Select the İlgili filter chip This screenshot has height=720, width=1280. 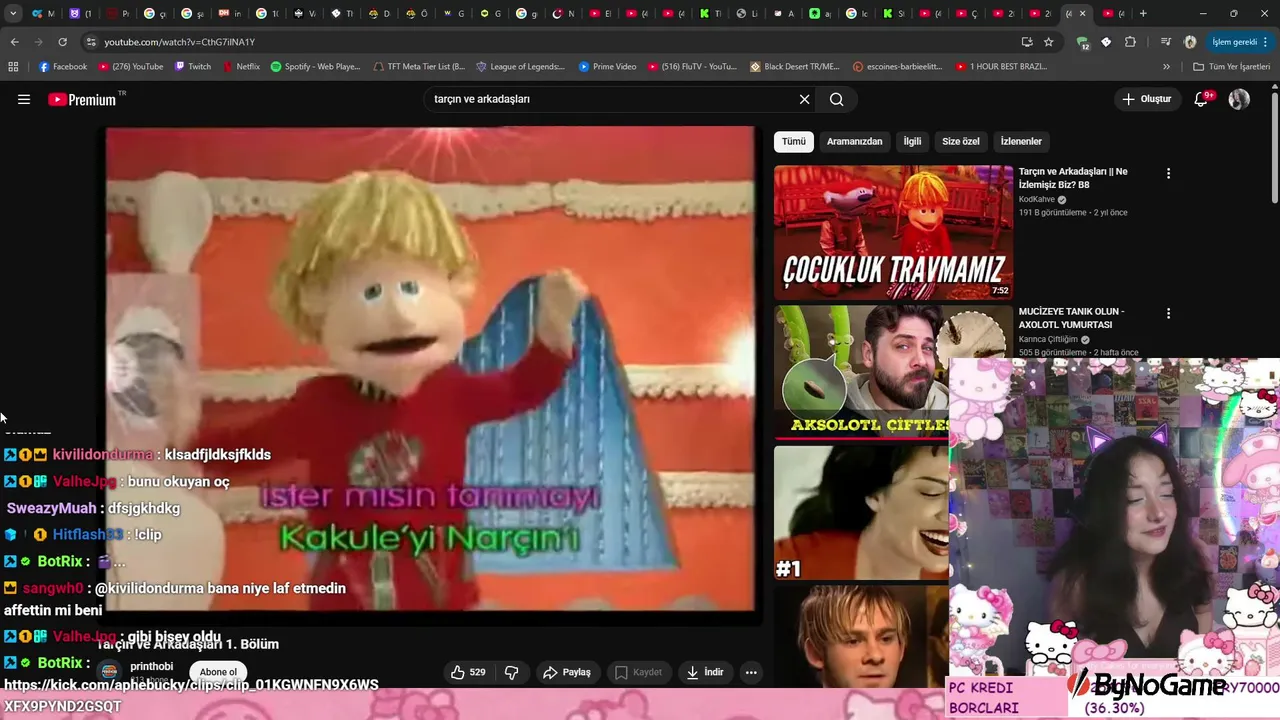pyautogui.click(x=913, y=141)
